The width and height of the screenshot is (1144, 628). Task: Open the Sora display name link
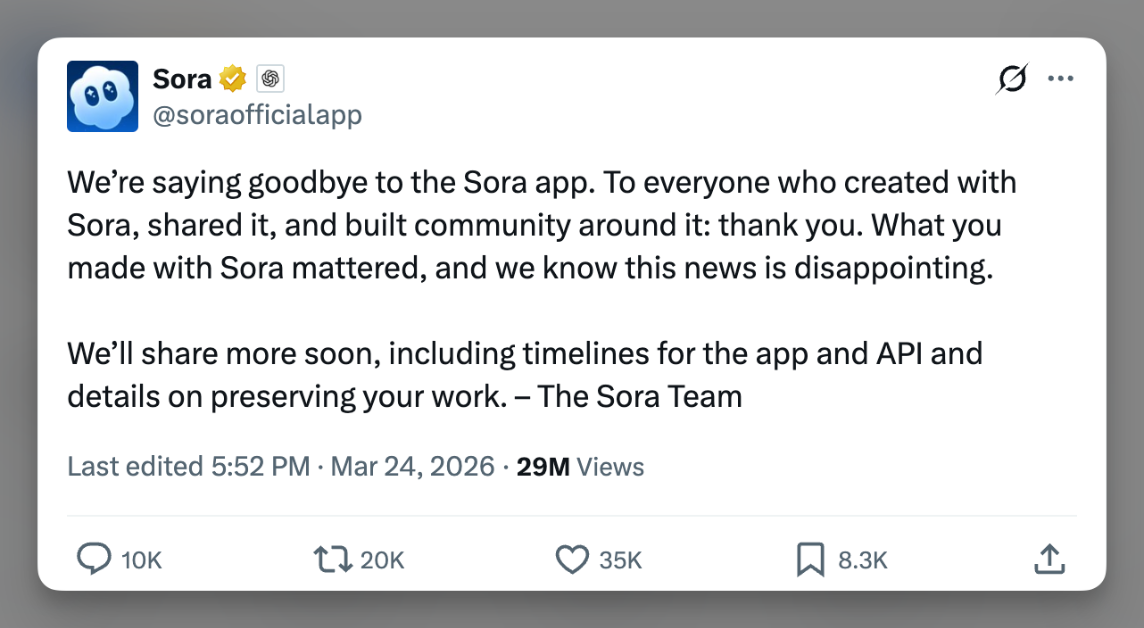(182, 78)
